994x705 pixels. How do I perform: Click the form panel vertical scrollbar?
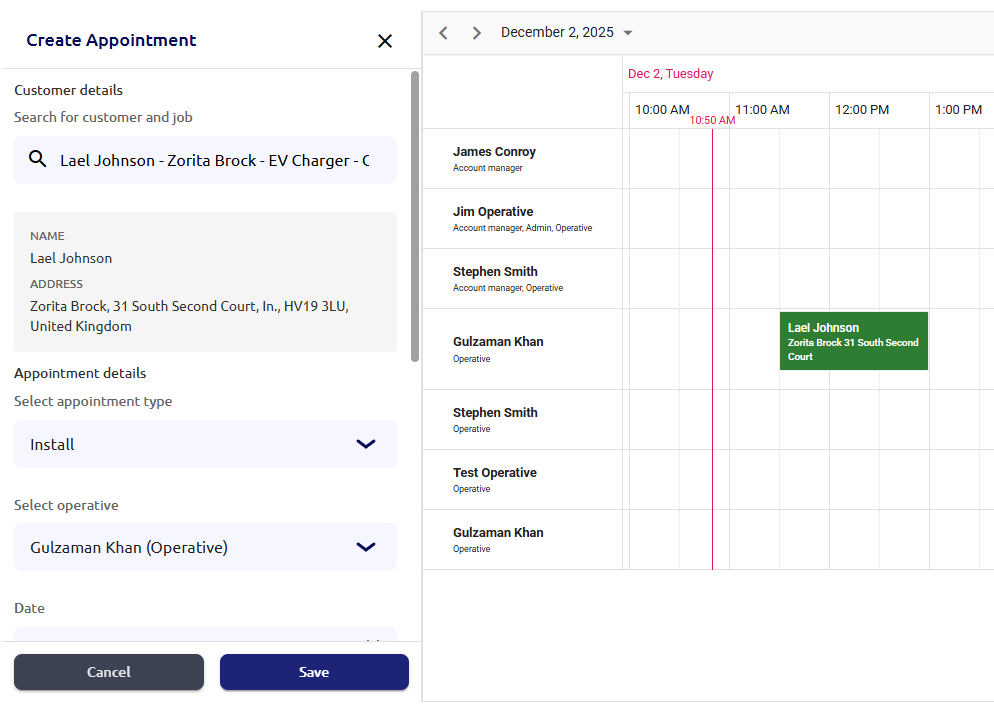[x=415, y=215]
